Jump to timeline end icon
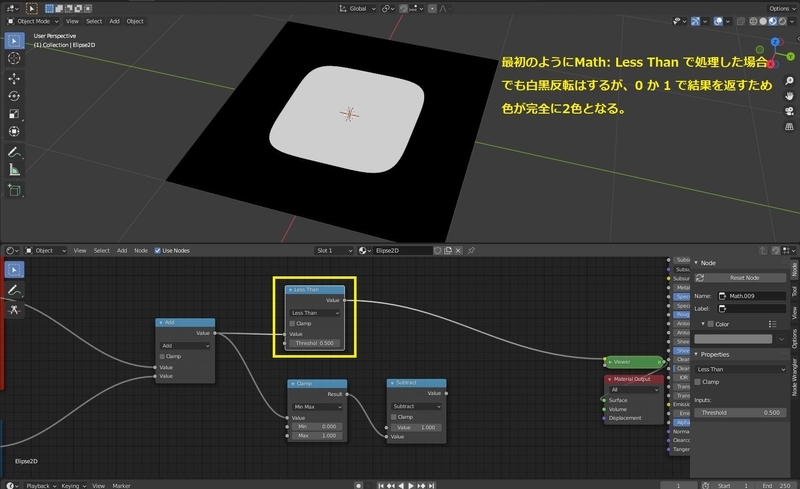This screenshot has height=489, width=800. point(432,485)
